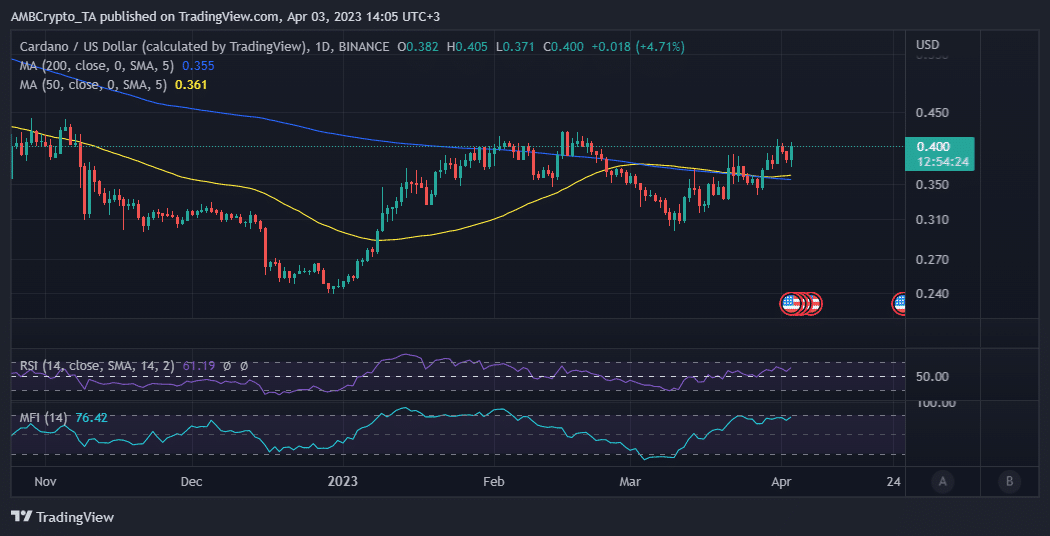Click the front US flag event icon in the cluster
This screenshot has height=536, width=1050.
pyautogui.click(x=791, y=304)
